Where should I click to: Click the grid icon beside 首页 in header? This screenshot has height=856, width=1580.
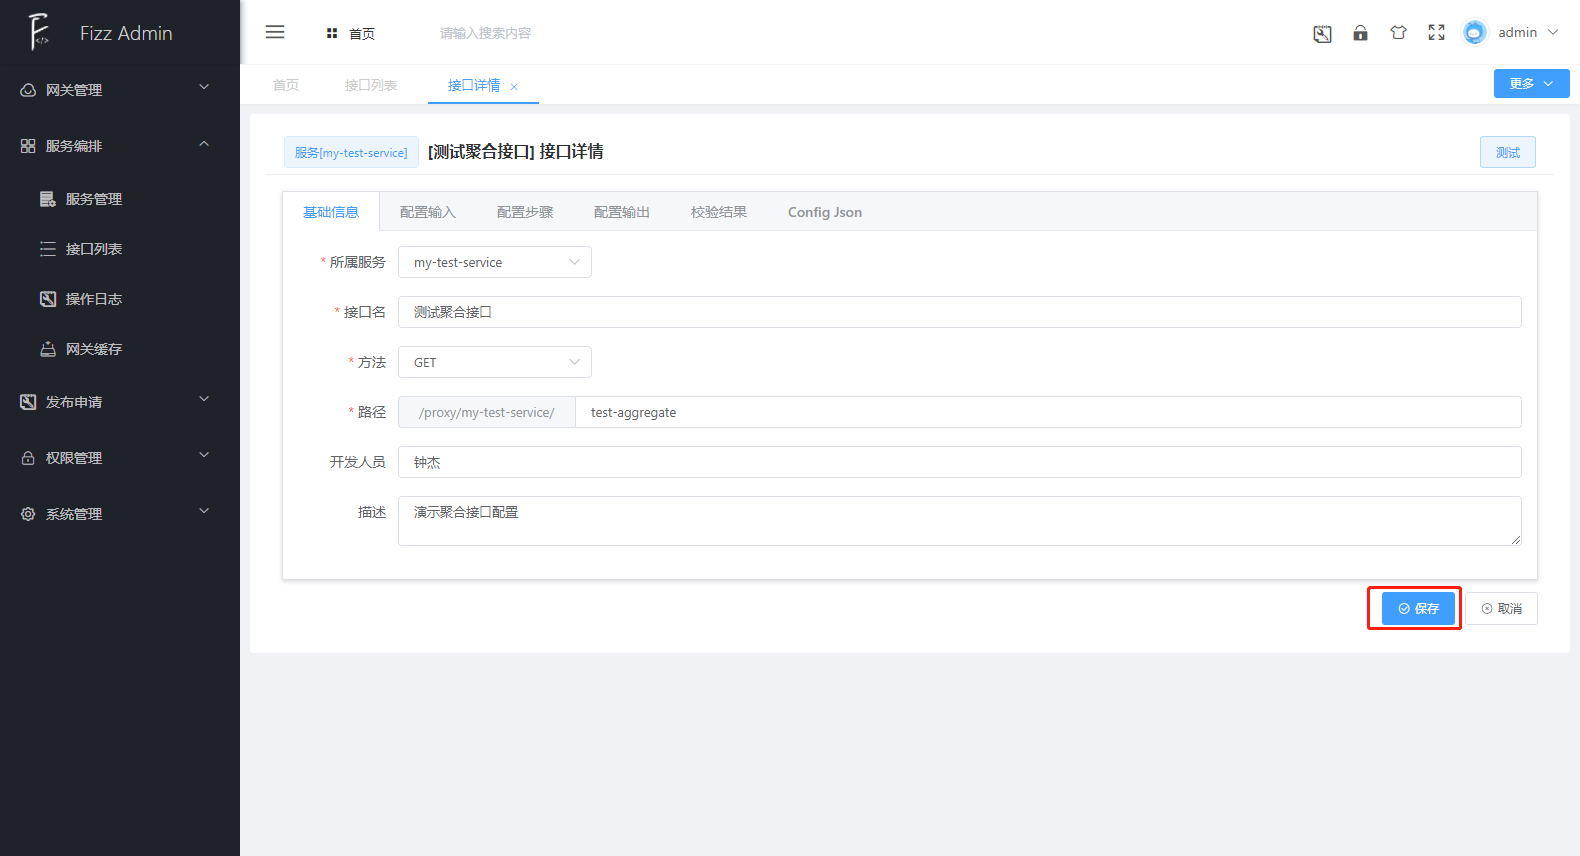tap(332, 33)
